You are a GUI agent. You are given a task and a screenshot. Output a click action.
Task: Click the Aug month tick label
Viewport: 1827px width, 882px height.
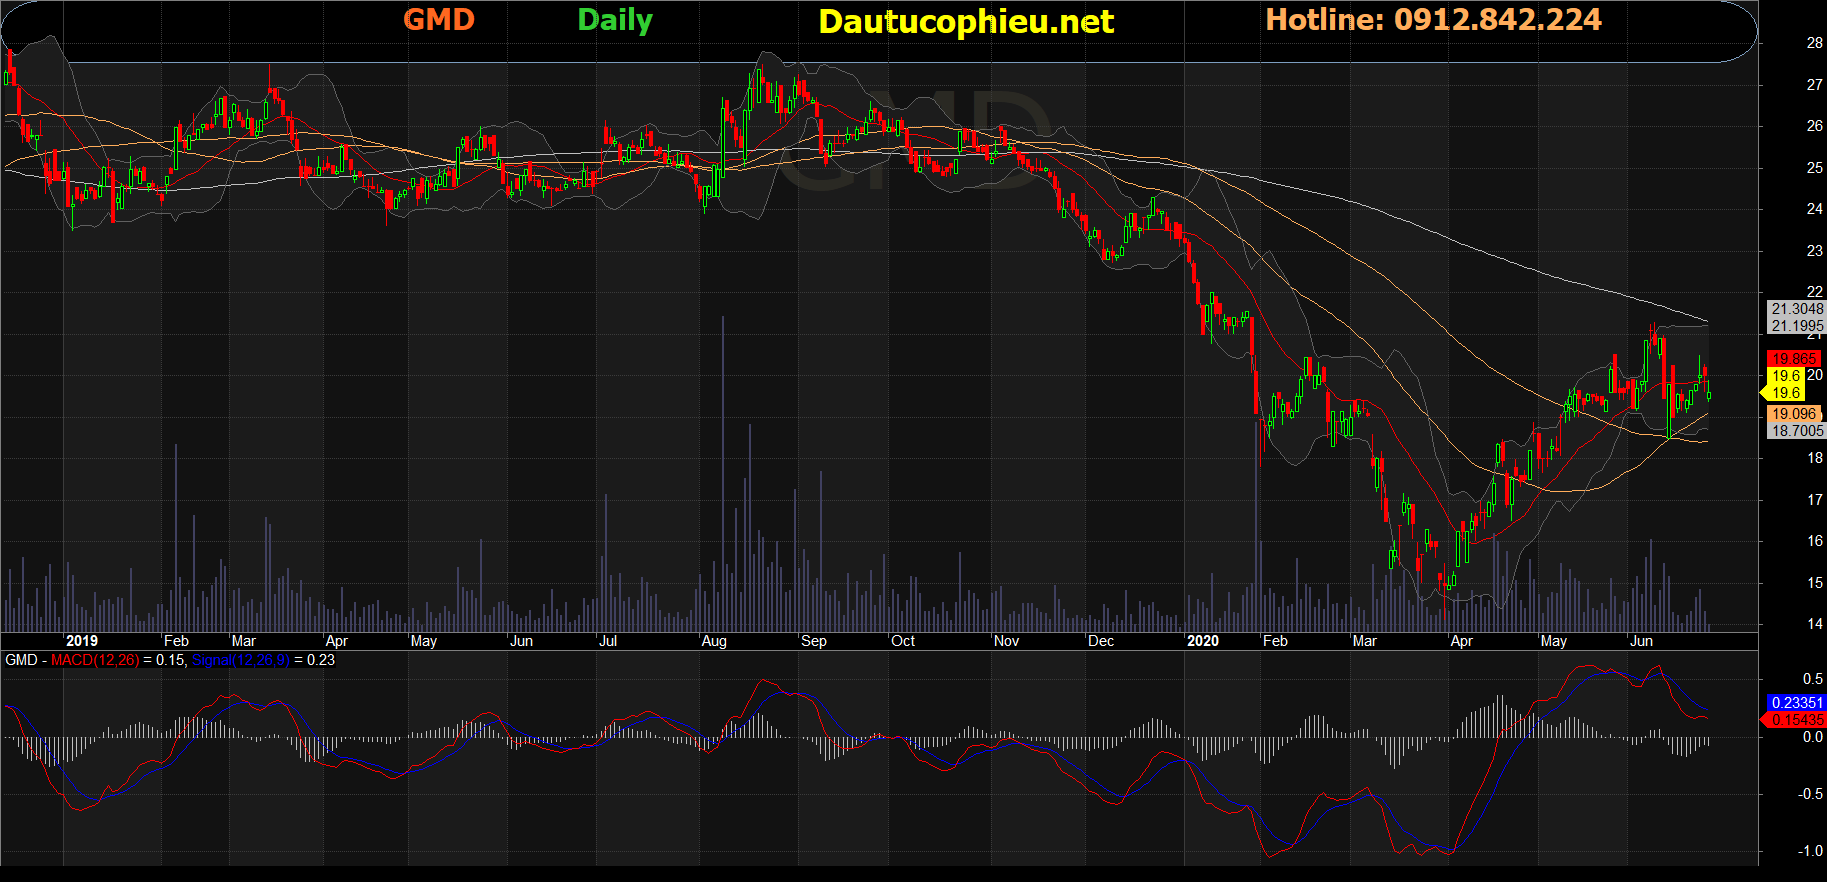[714, 641]
